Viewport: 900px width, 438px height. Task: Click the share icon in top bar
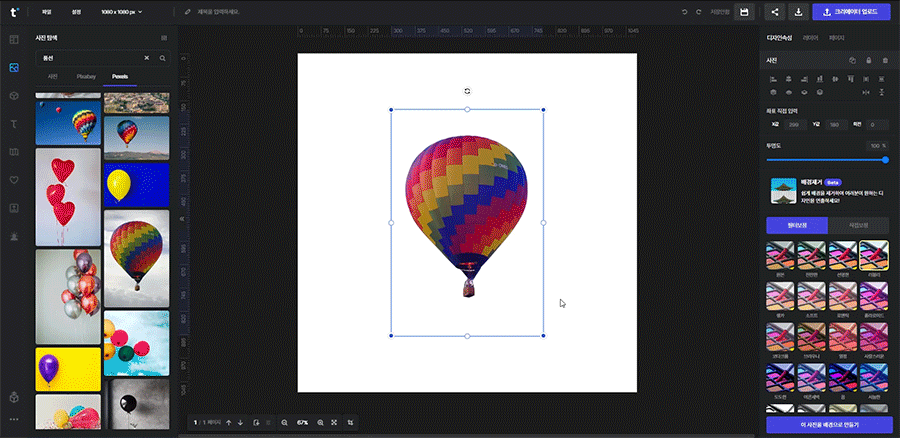click(x=775, y=12)
